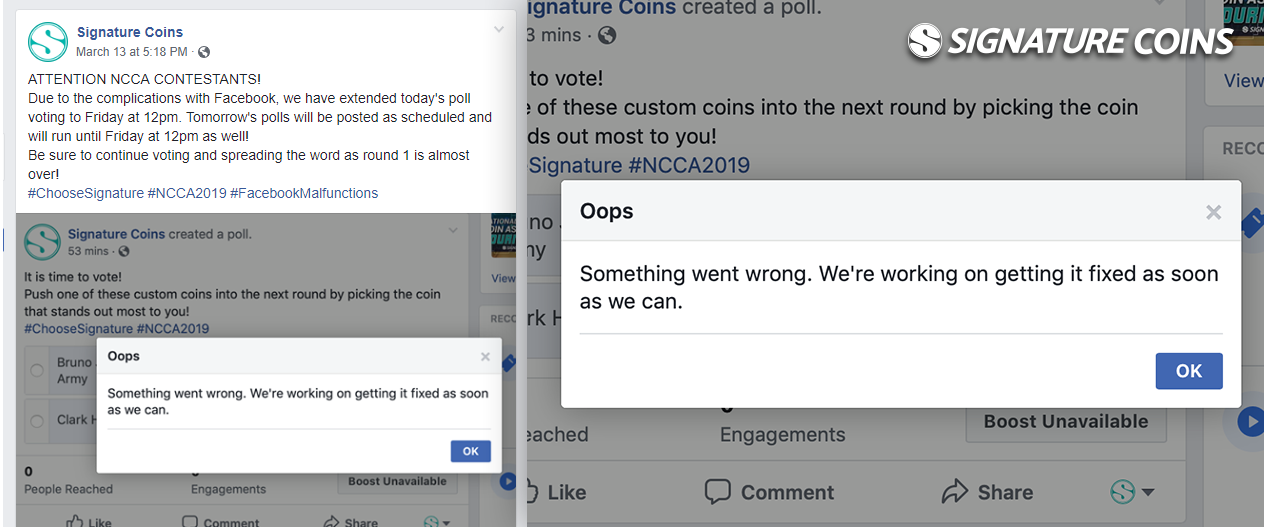
Task: Click the globe privacy icon beside March 13 timestamp
Action: [x=204, y=52]
